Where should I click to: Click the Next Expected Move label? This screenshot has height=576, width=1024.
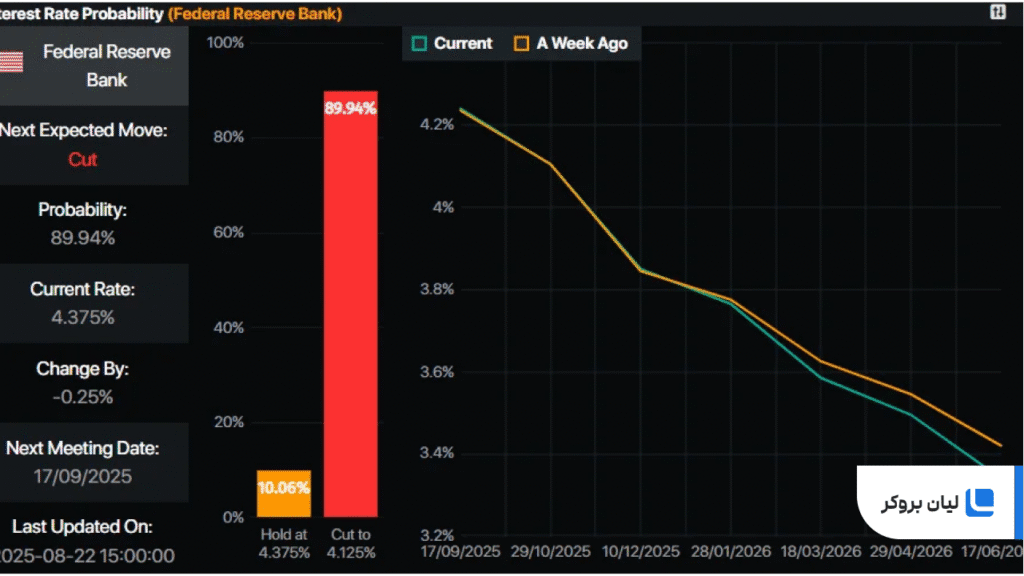pos(84,130)
